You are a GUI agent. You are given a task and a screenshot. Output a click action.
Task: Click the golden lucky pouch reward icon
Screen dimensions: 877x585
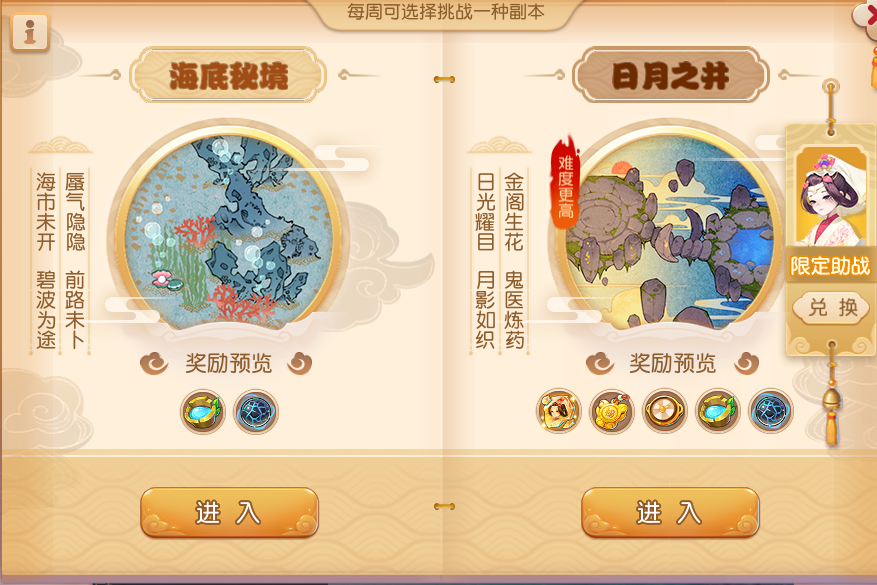pos(611,411)
